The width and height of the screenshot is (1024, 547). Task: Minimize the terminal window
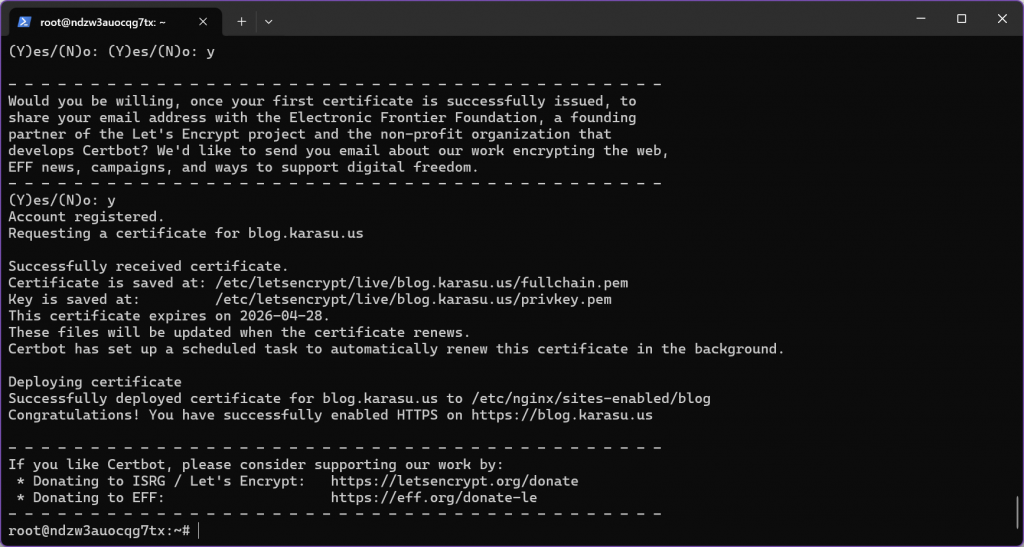pyautogui.click(x=914, y=19)
